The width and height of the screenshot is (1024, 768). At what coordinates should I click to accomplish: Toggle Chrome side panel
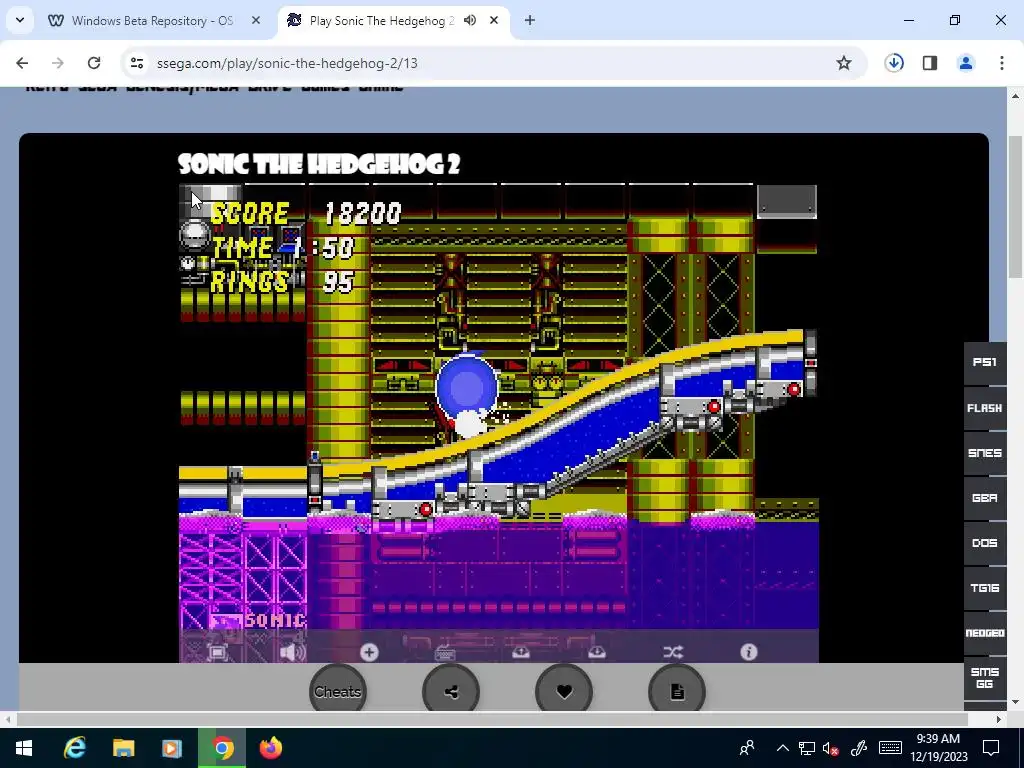tap(930, 63)
